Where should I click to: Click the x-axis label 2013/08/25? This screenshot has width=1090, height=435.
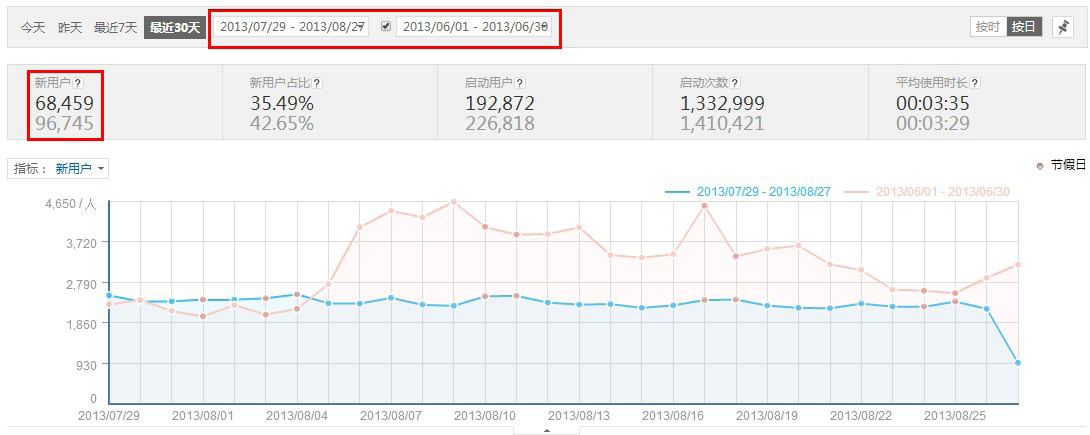pyautogui.click(x=954, y=416)
